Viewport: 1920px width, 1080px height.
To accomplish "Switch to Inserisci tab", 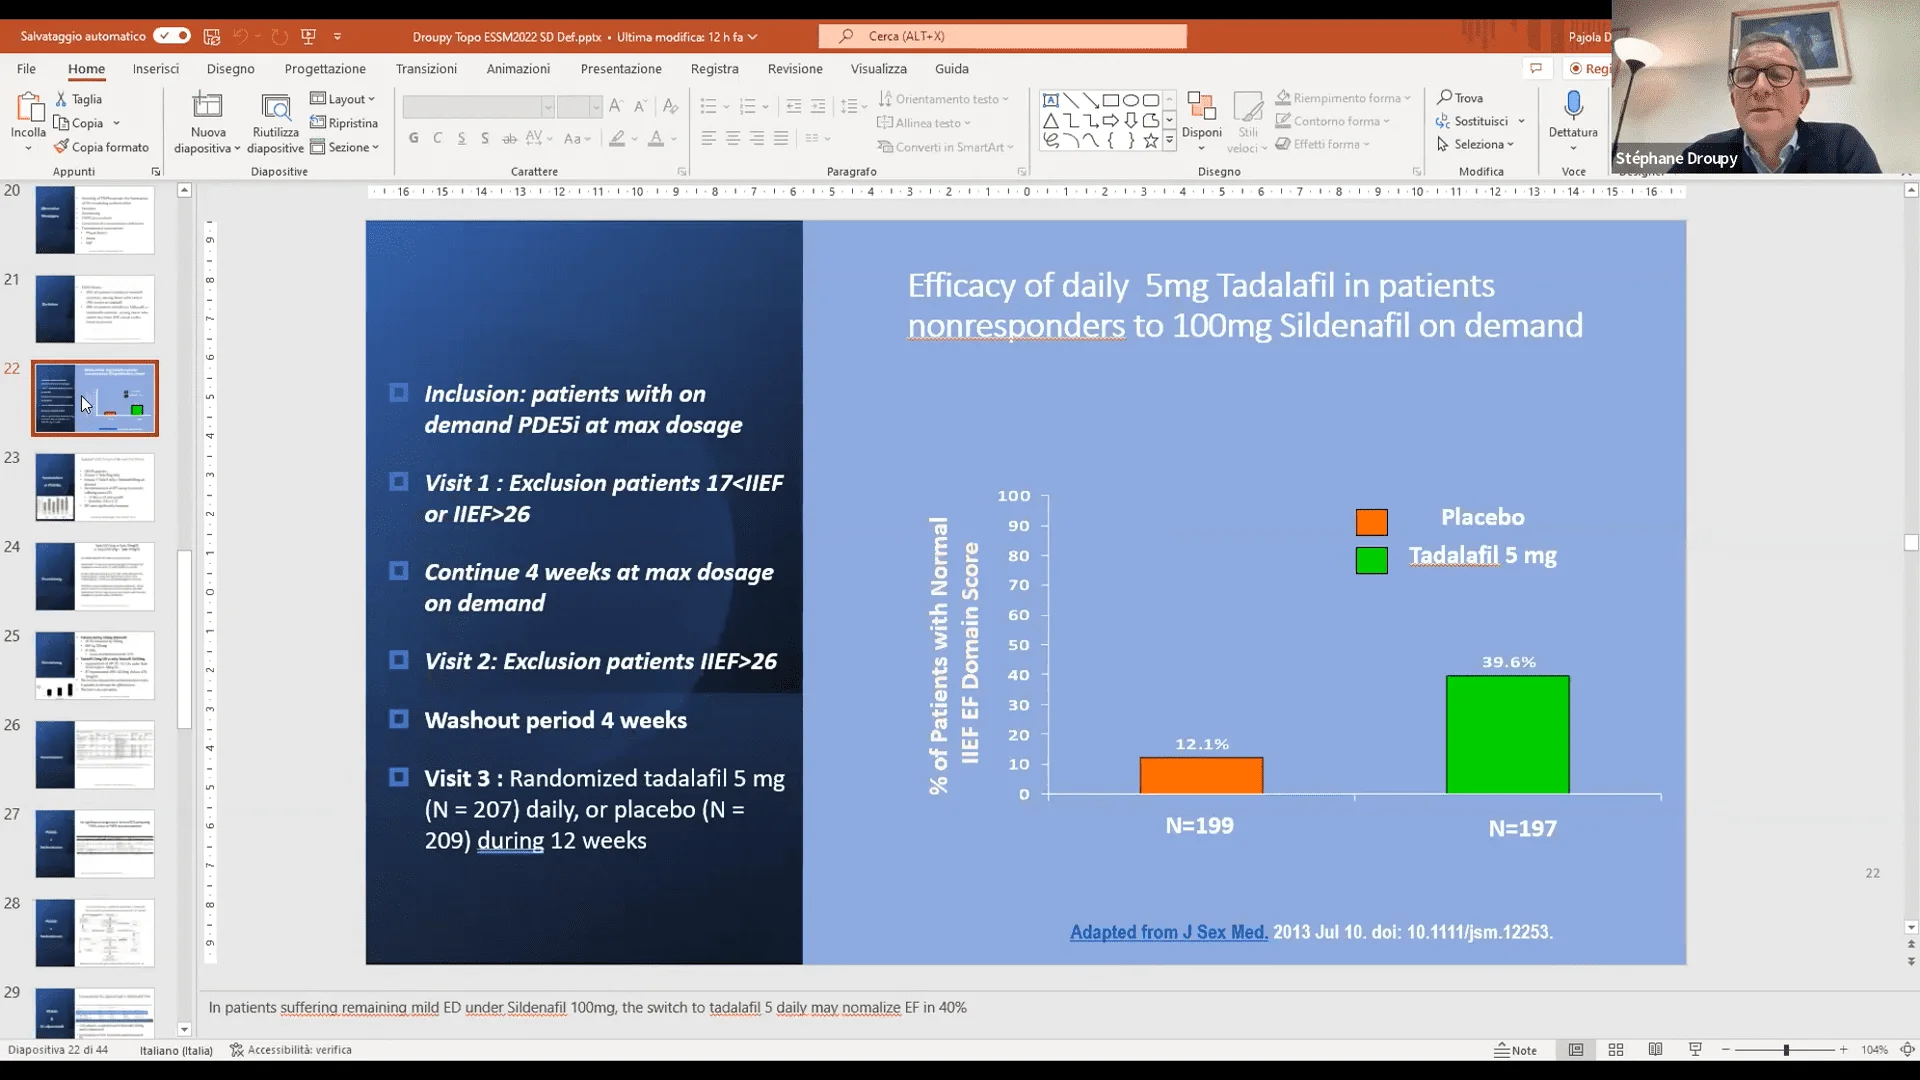I will (x=156, y=68).
